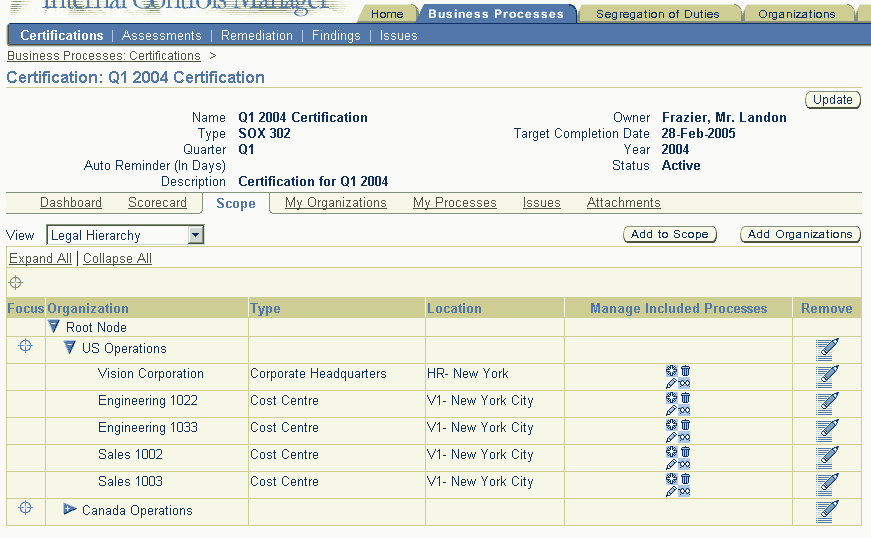871x538 pixels.
Task: Click the focus crosshair icon above table header
Action: point(16,283)
